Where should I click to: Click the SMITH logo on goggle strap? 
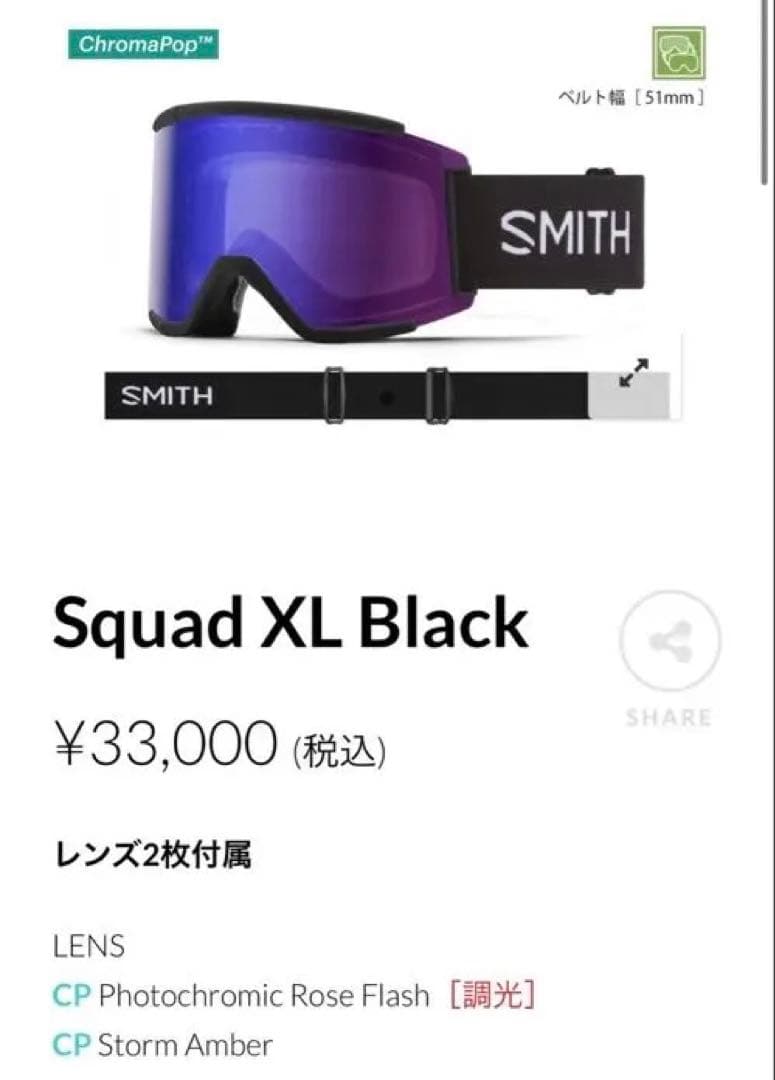point(565,232)
